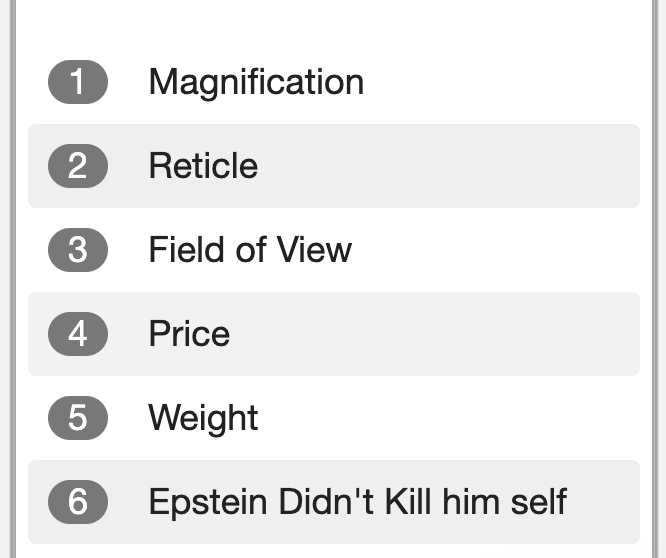This screenshot has height=558, width=666.
Task: Click the word View in Field of View
Action: [314, 250]
